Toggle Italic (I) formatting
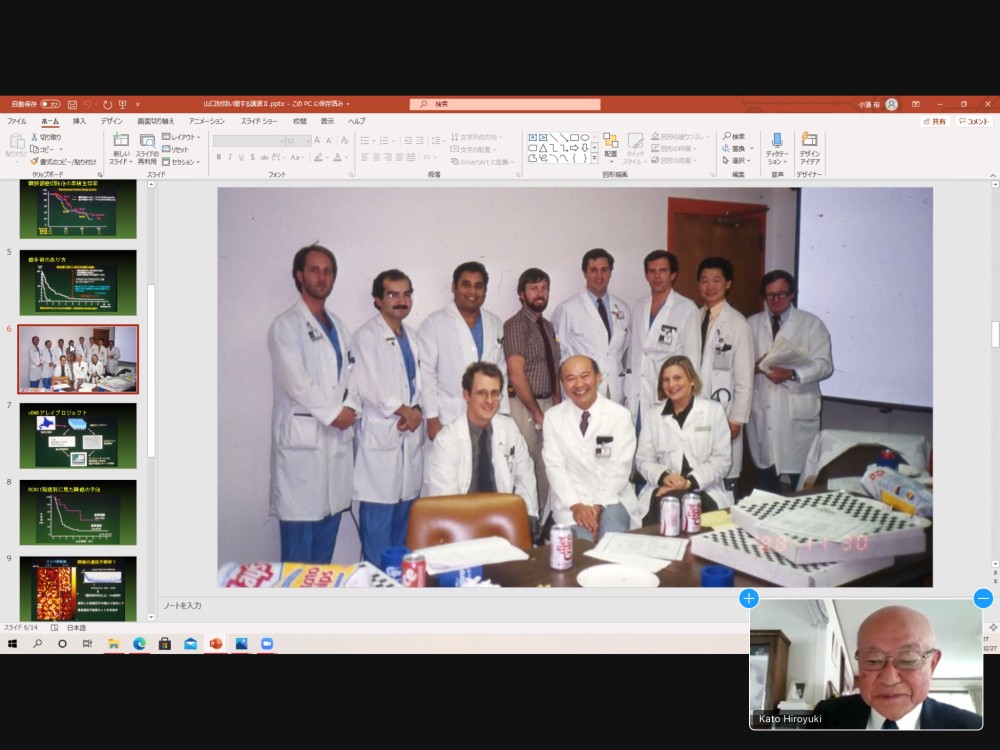Screen dimensions: 1000x750 (230, 157)
